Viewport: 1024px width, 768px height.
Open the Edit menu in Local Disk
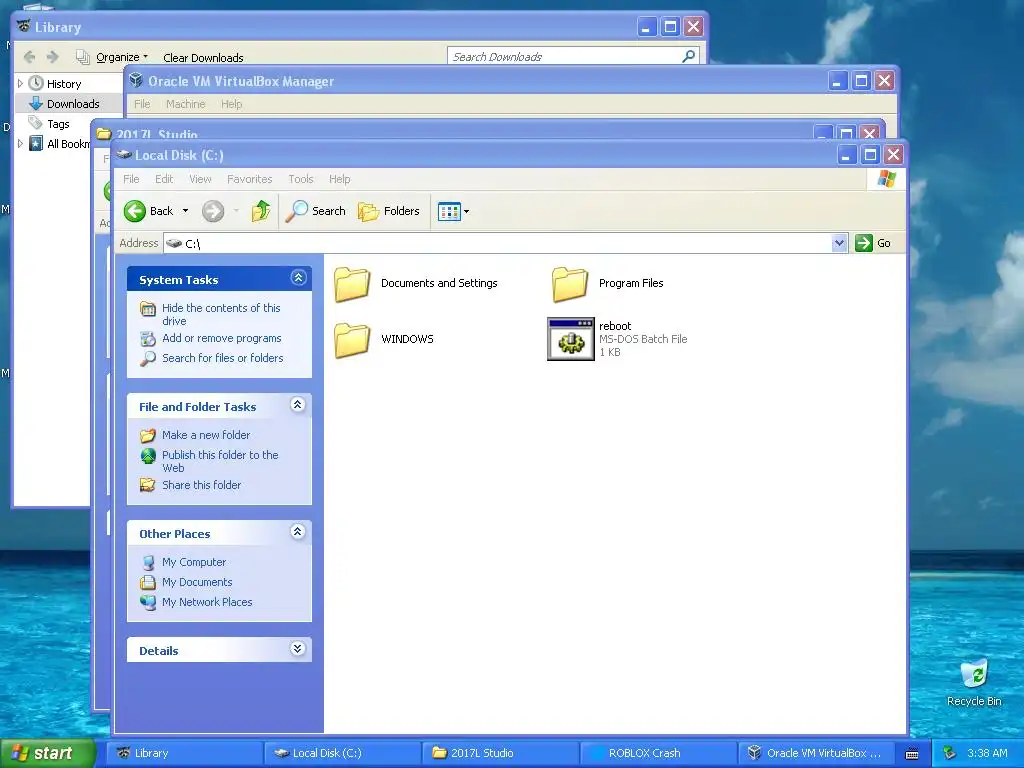[x=164, y=179]
